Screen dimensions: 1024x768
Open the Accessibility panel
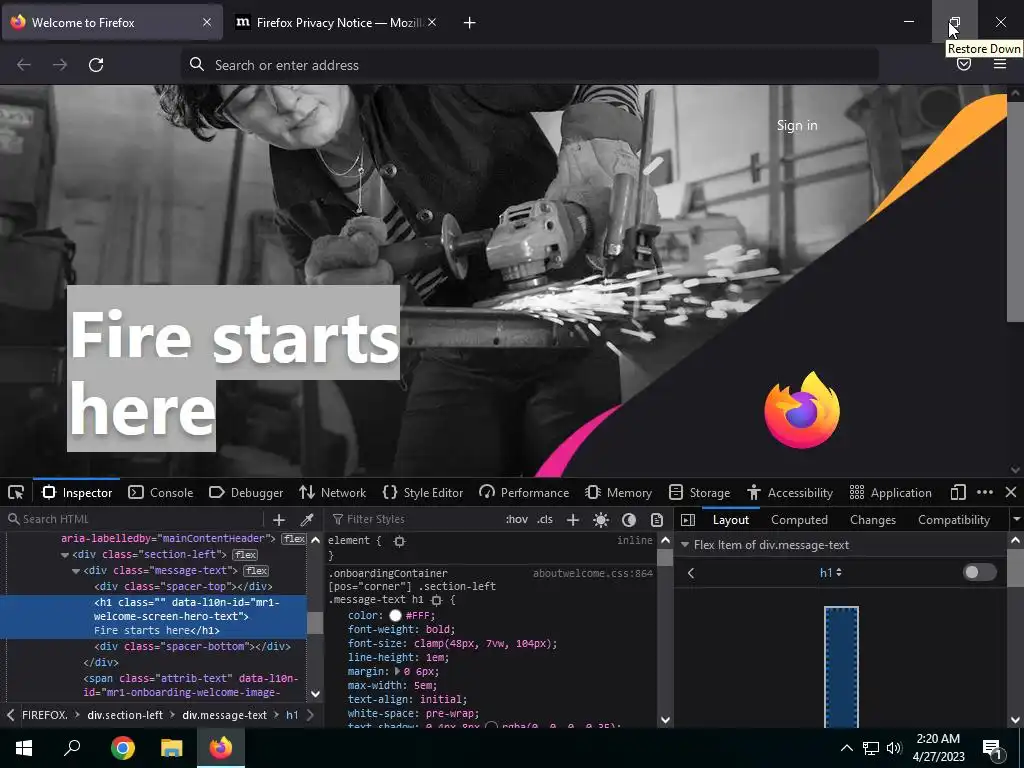(x=790, y=492)
